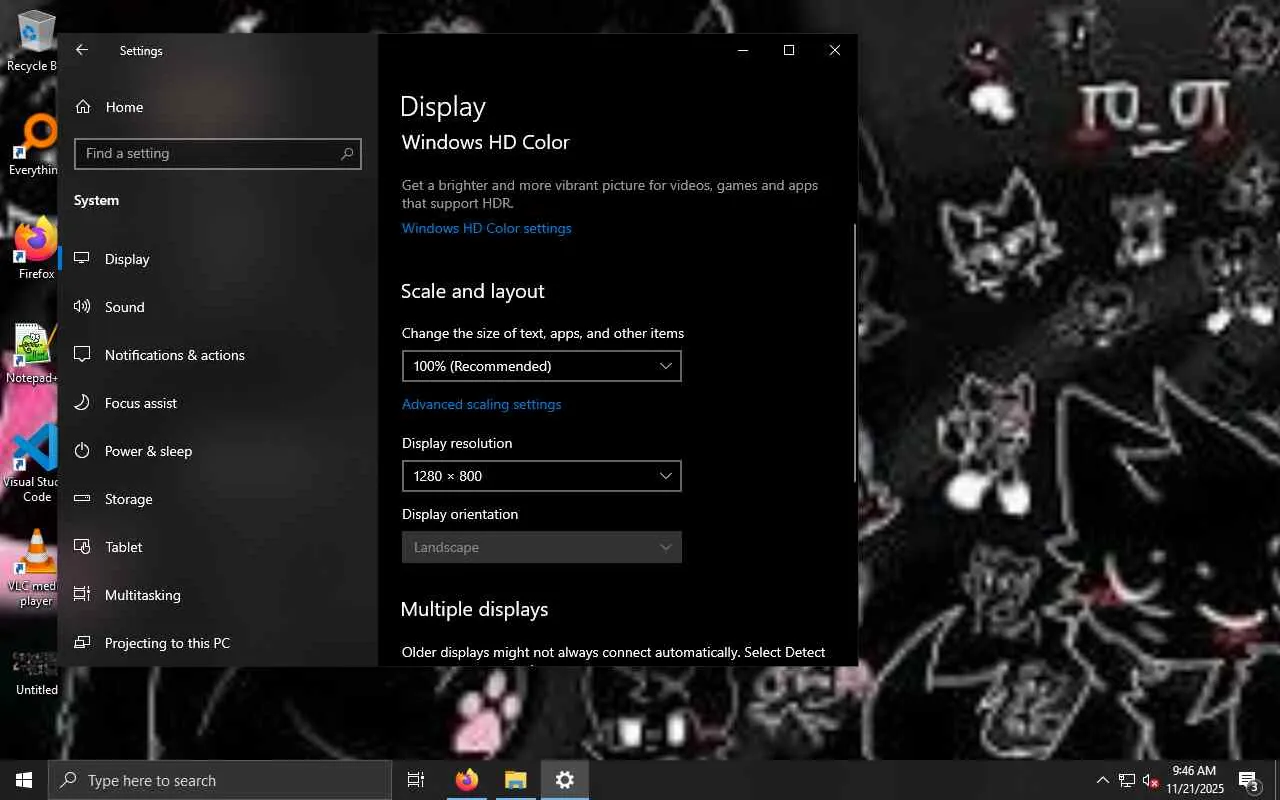Click the "Scale and layout" heading
The image size is (1280, 800).
click(x=473, y=291)
